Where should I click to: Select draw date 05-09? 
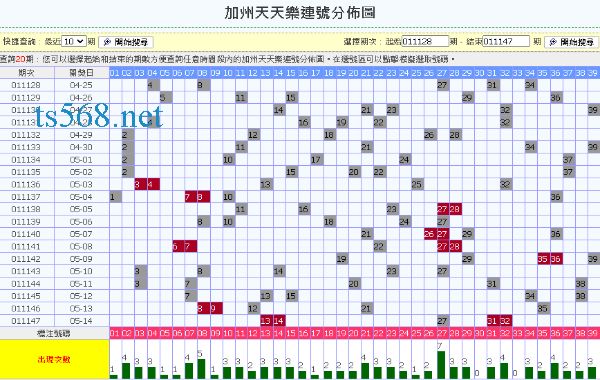81,259
